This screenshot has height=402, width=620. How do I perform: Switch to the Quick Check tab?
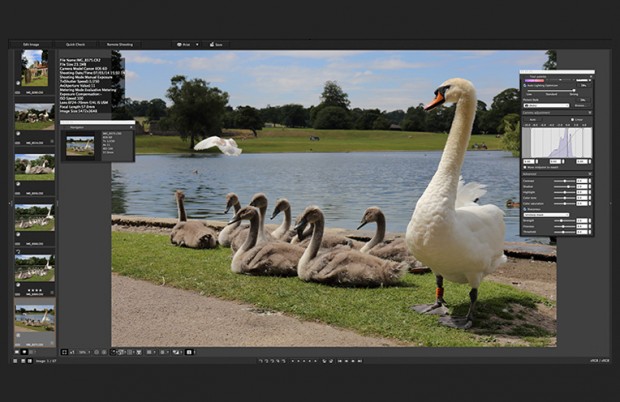click(x=75, y=45)
